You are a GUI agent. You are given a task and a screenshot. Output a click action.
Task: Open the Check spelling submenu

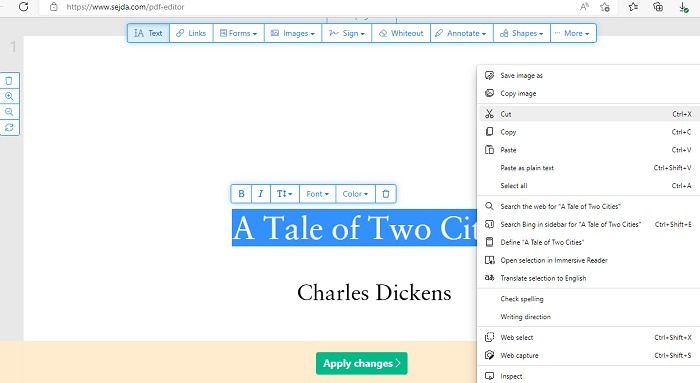click(588, 299)
